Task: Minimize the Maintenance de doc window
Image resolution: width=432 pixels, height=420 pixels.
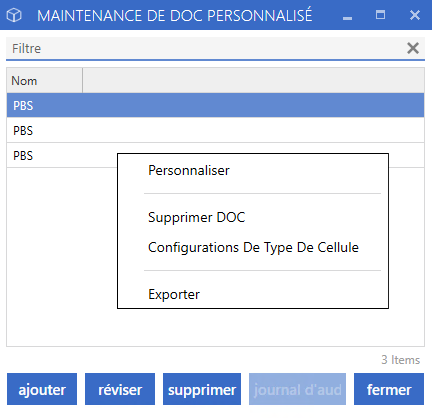Action: [x=347, y=16]
